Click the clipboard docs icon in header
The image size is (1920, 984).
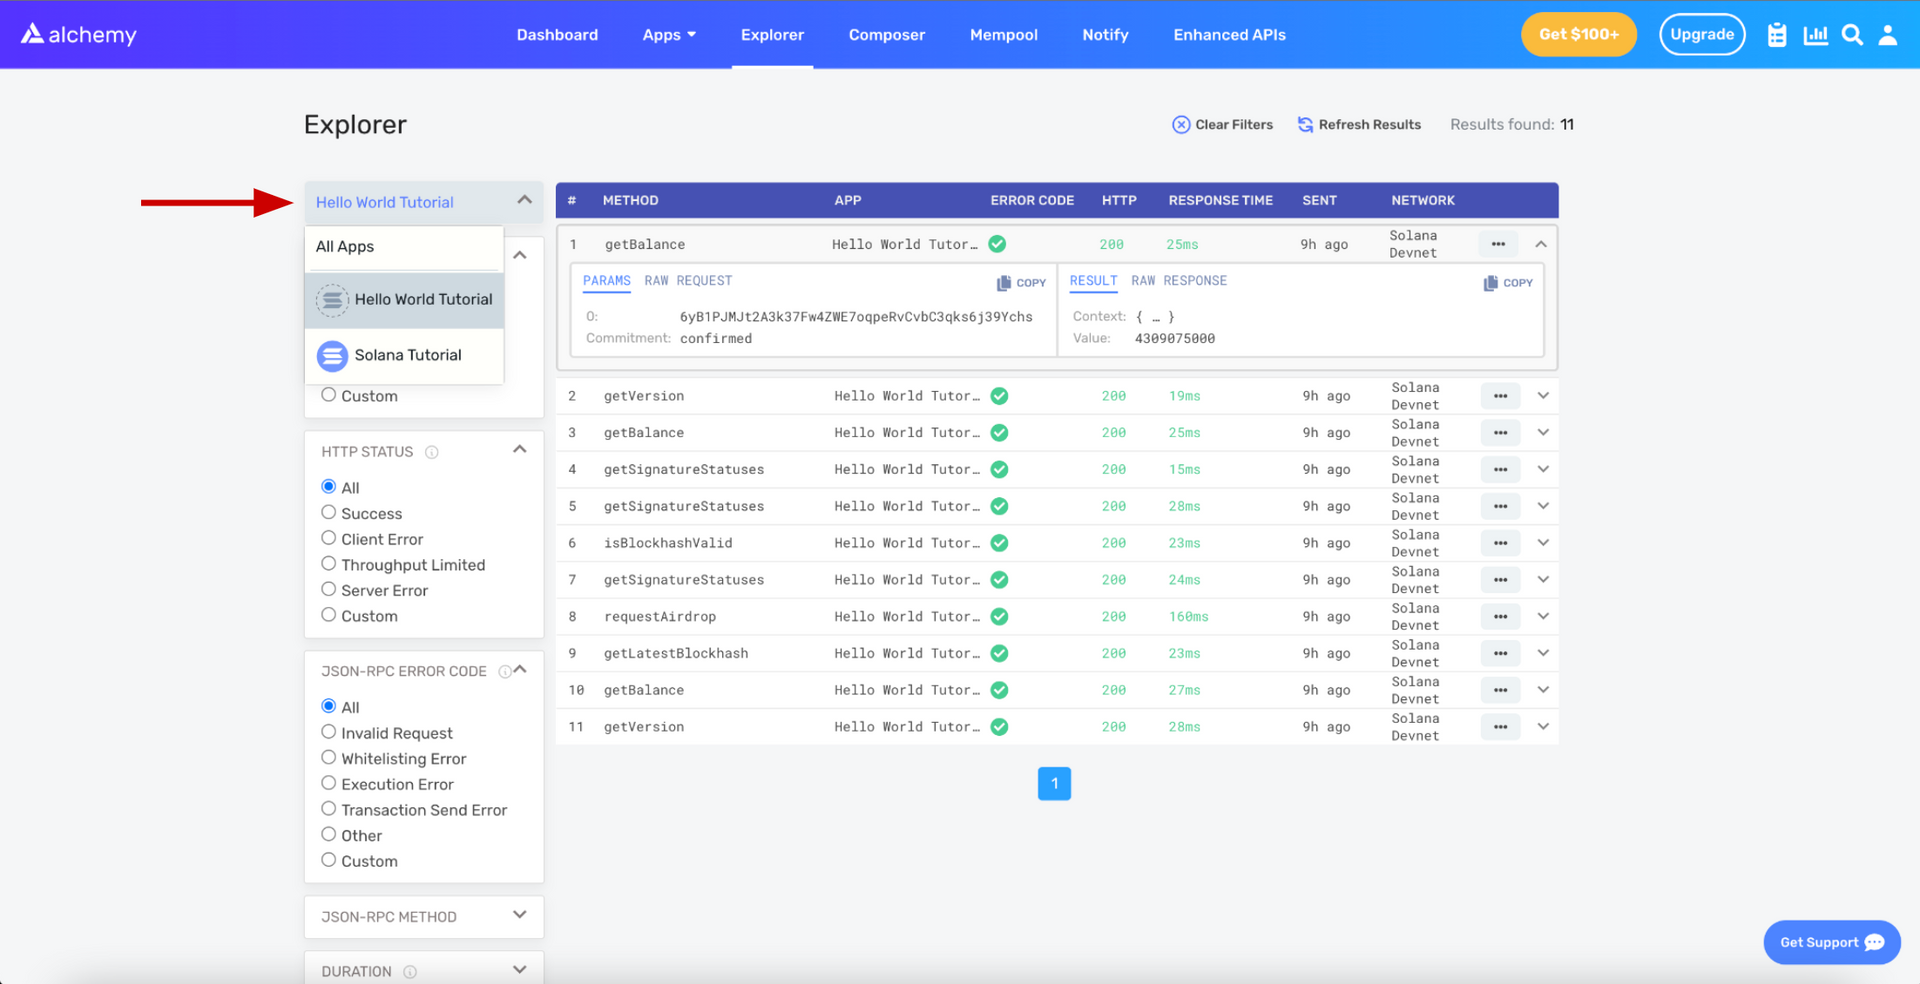click(1777, 35)
